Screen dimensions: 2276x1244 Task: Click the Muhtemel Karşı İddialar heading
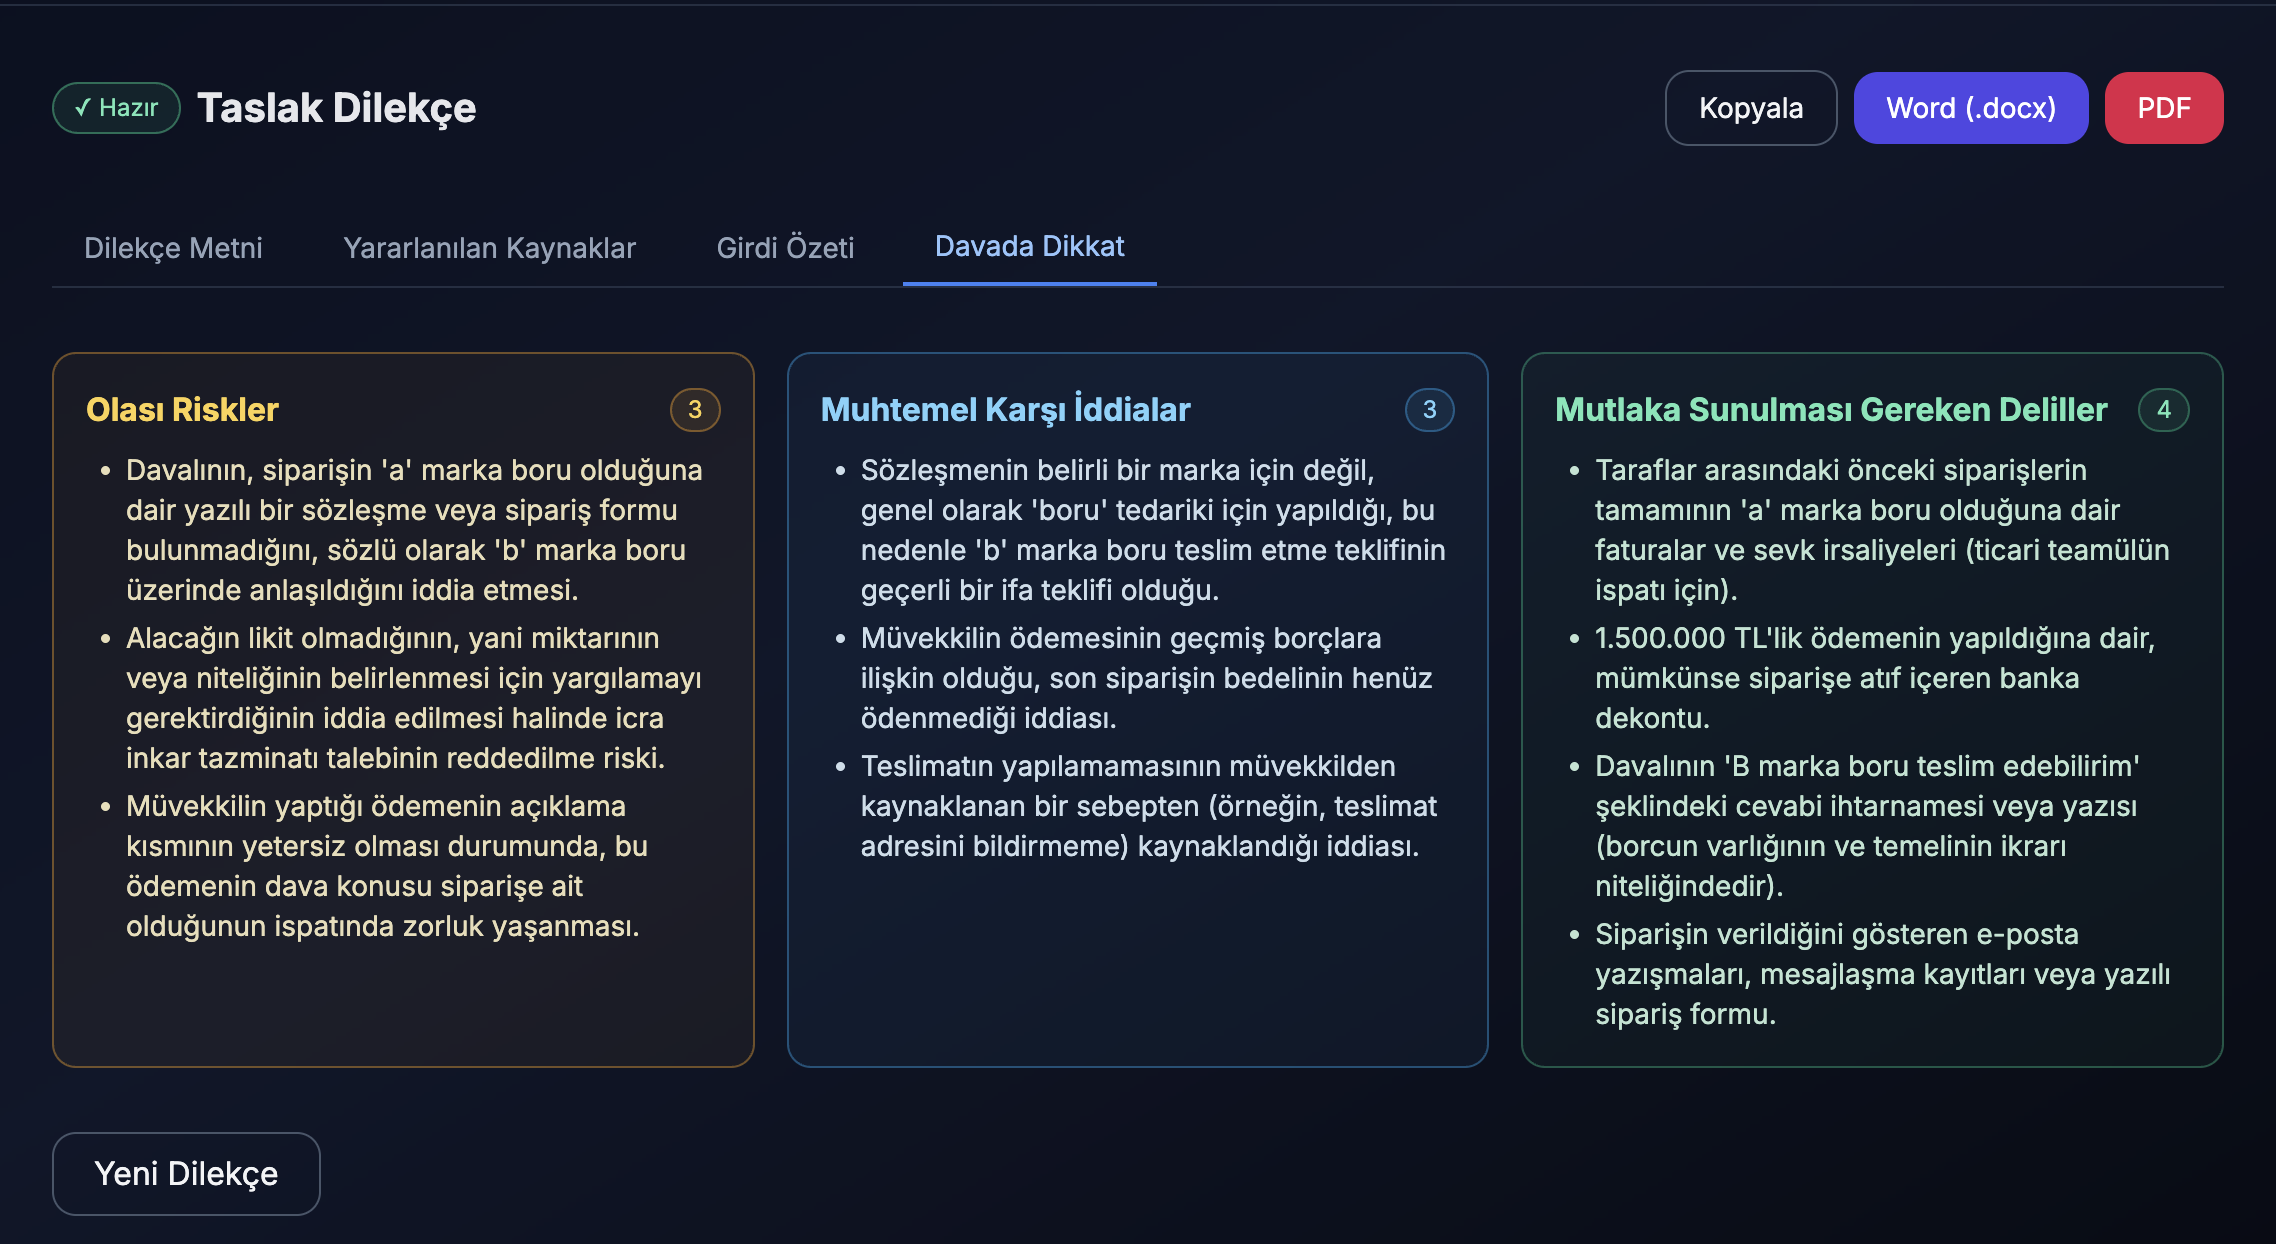(x=1005, y=410)
